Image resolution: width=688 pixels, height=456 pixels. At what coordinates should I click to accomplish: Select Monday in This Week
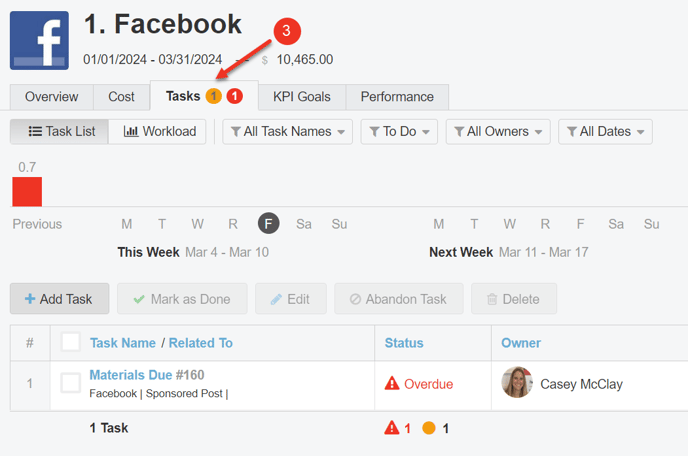point(127,224)
